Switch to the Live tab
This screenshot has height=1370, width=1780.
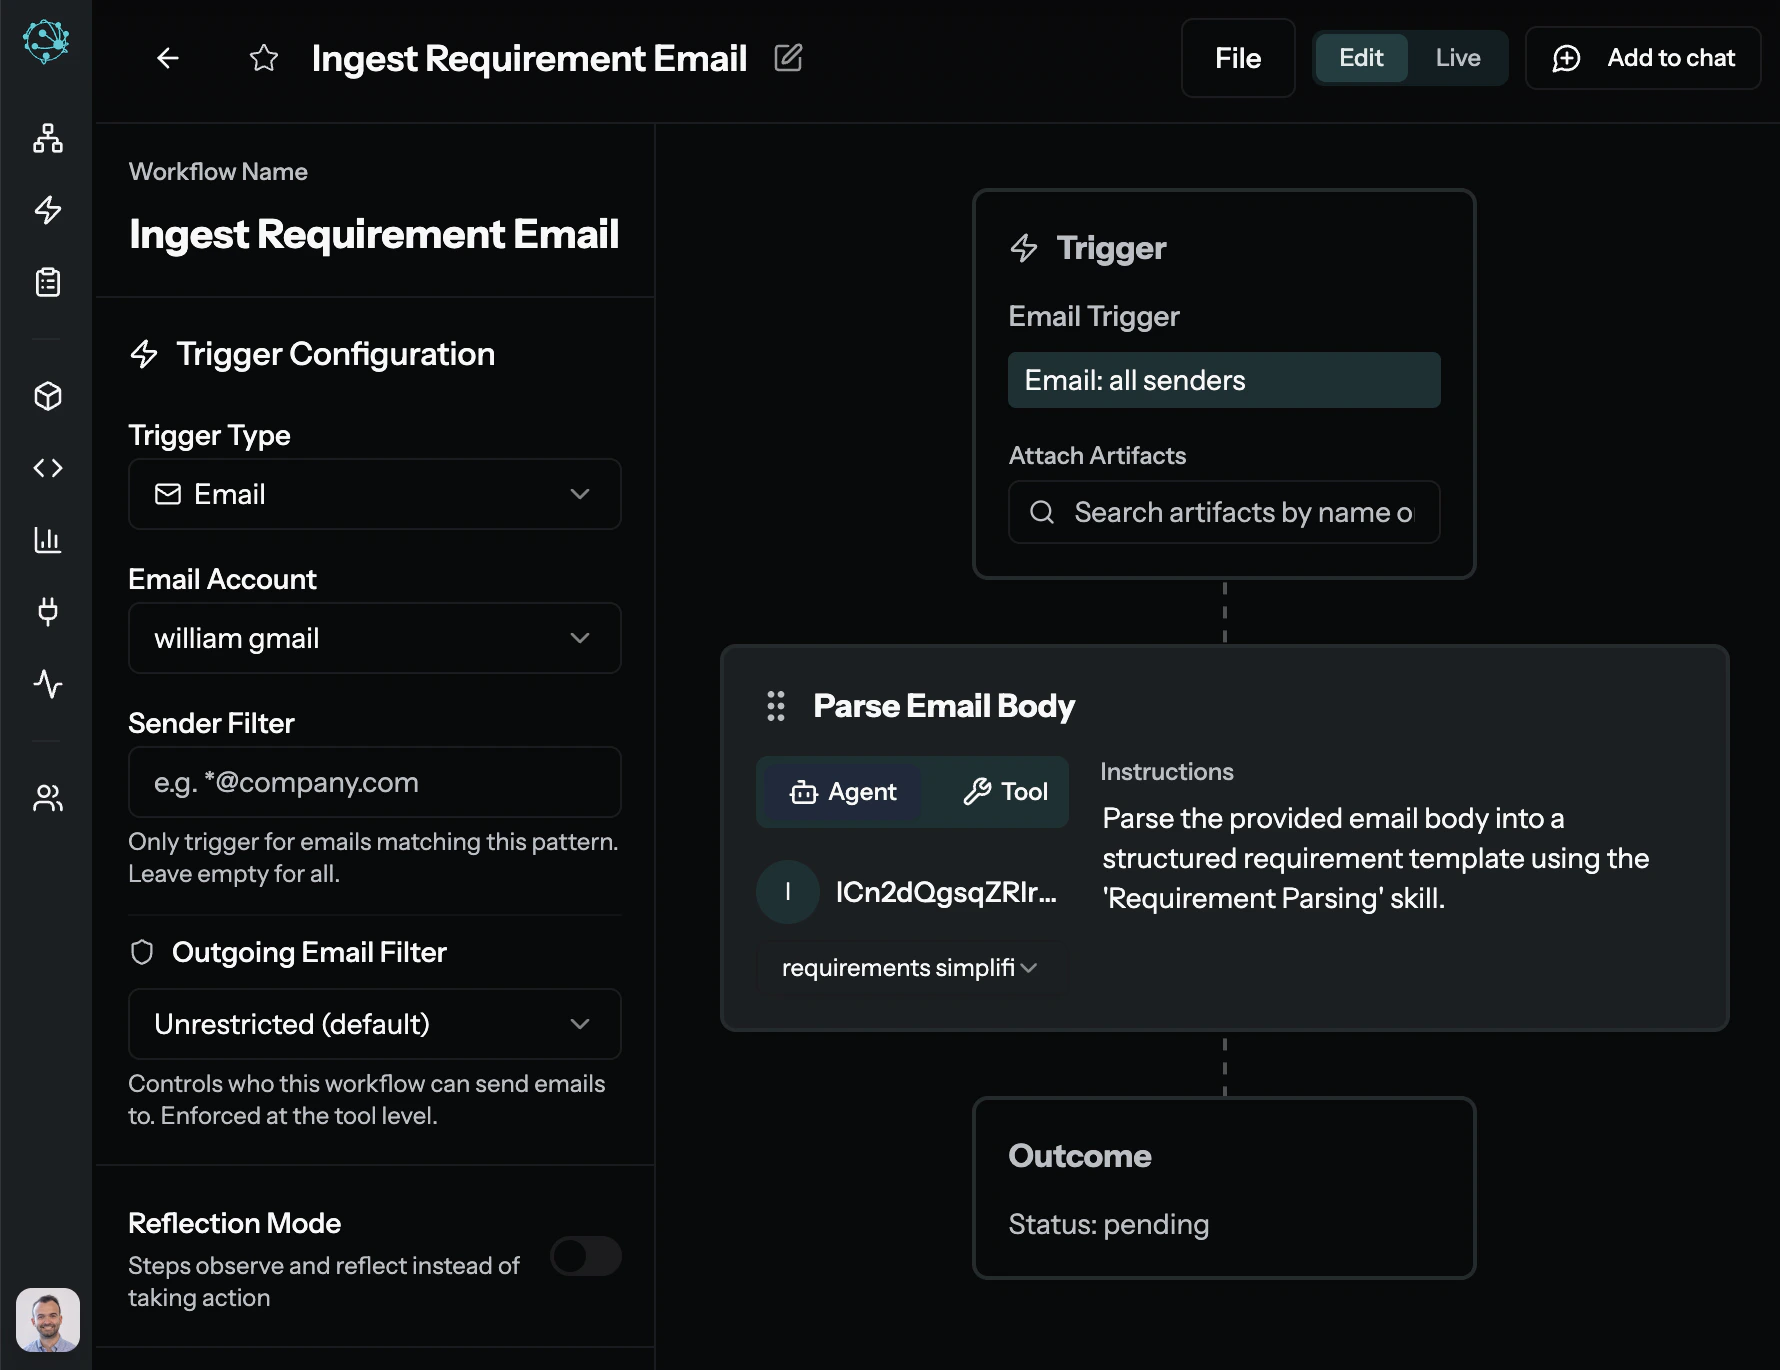pyautogui.click(x=1457, y=58)
